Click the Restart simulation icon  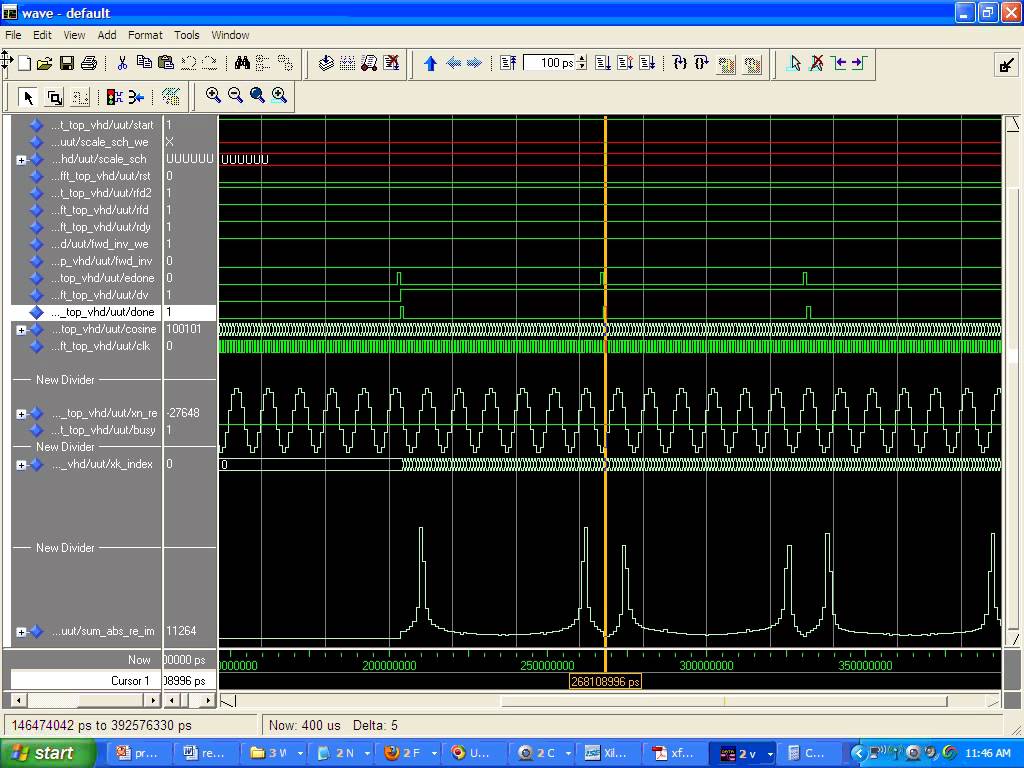[x=508, y=63]
